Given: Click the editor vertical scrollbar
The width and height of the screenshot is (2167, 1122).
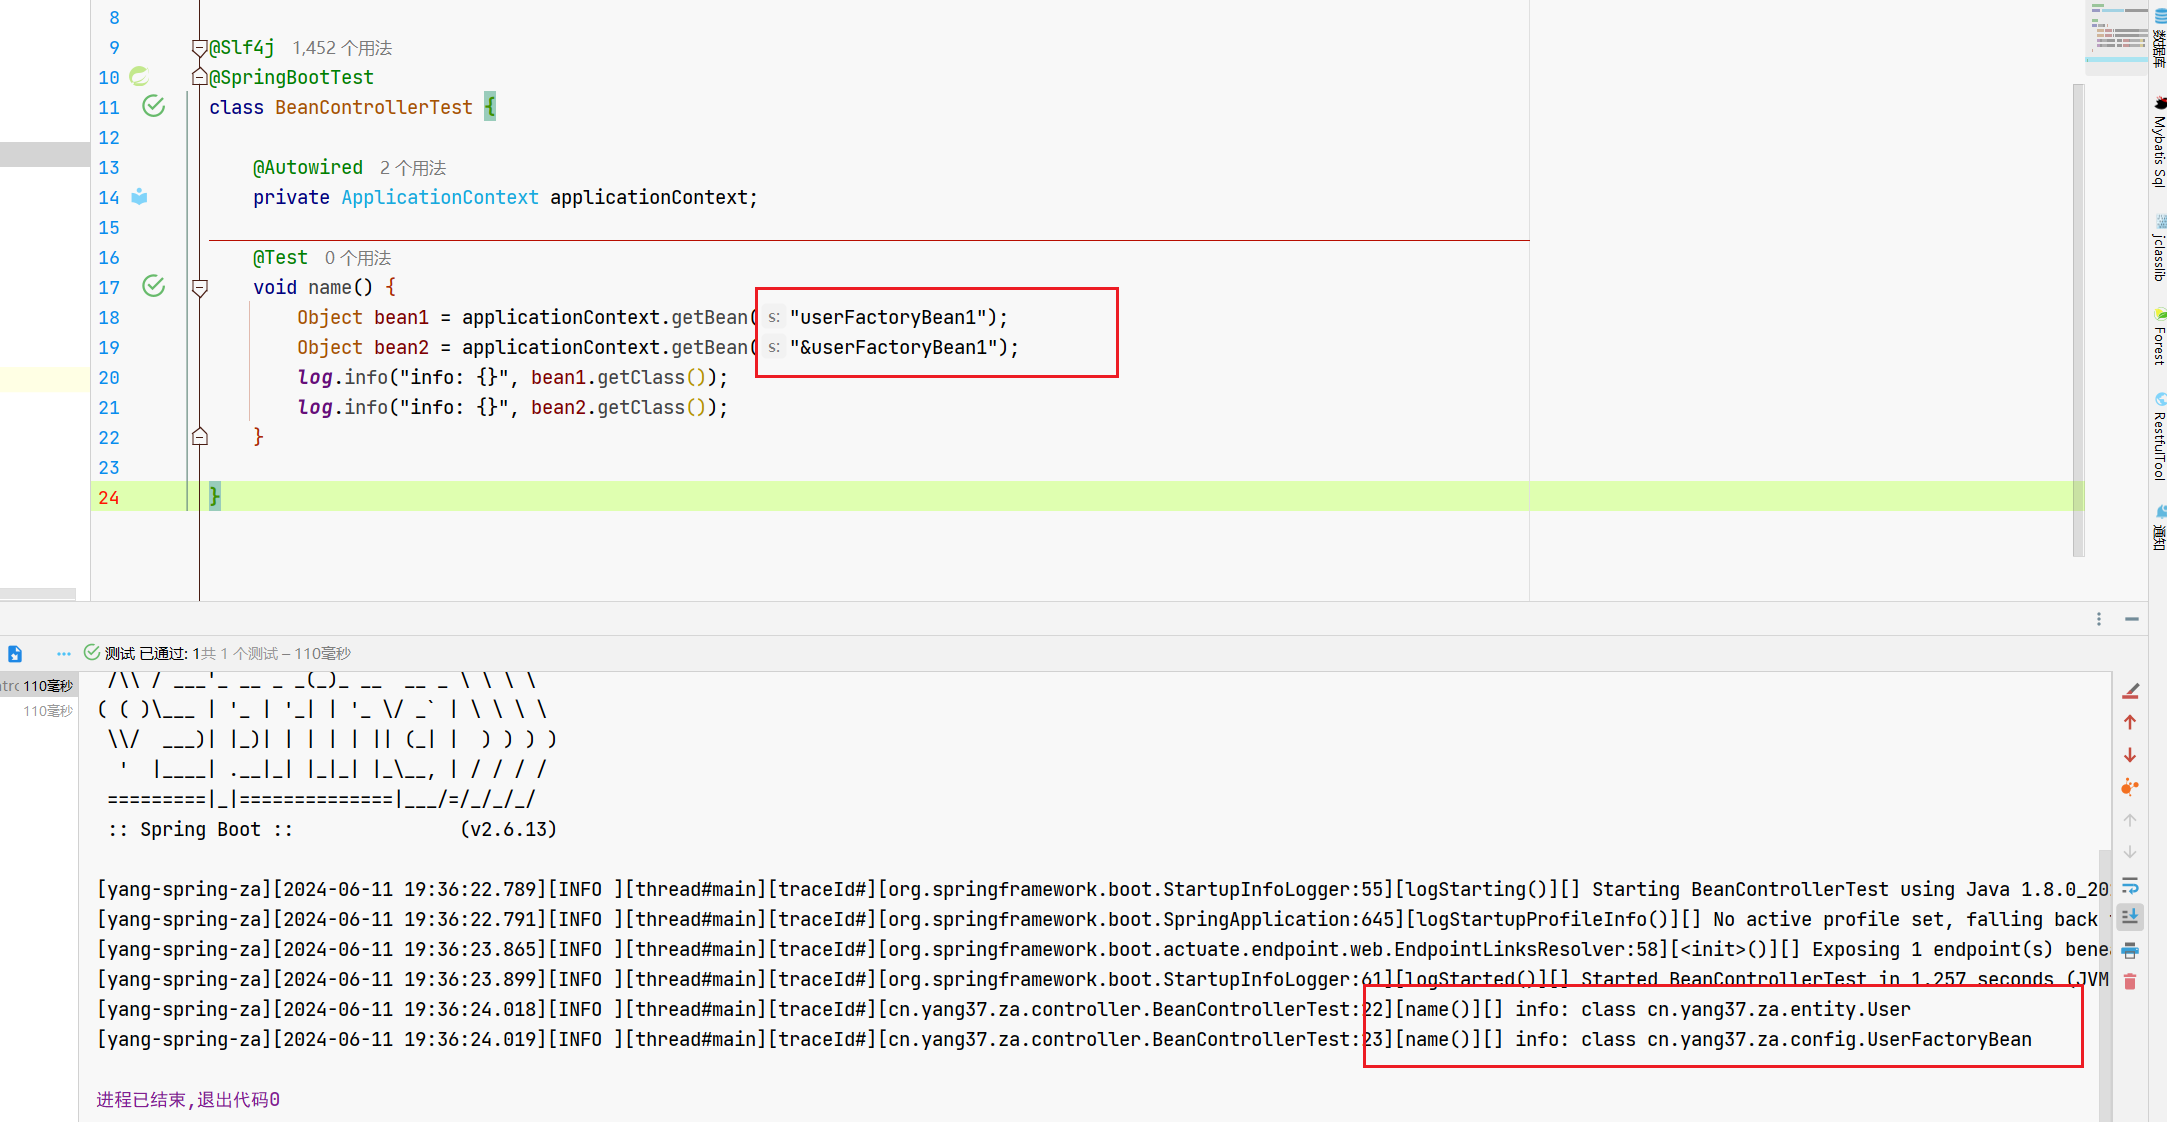Looking at the screenshot, I should click(2078, 320).
